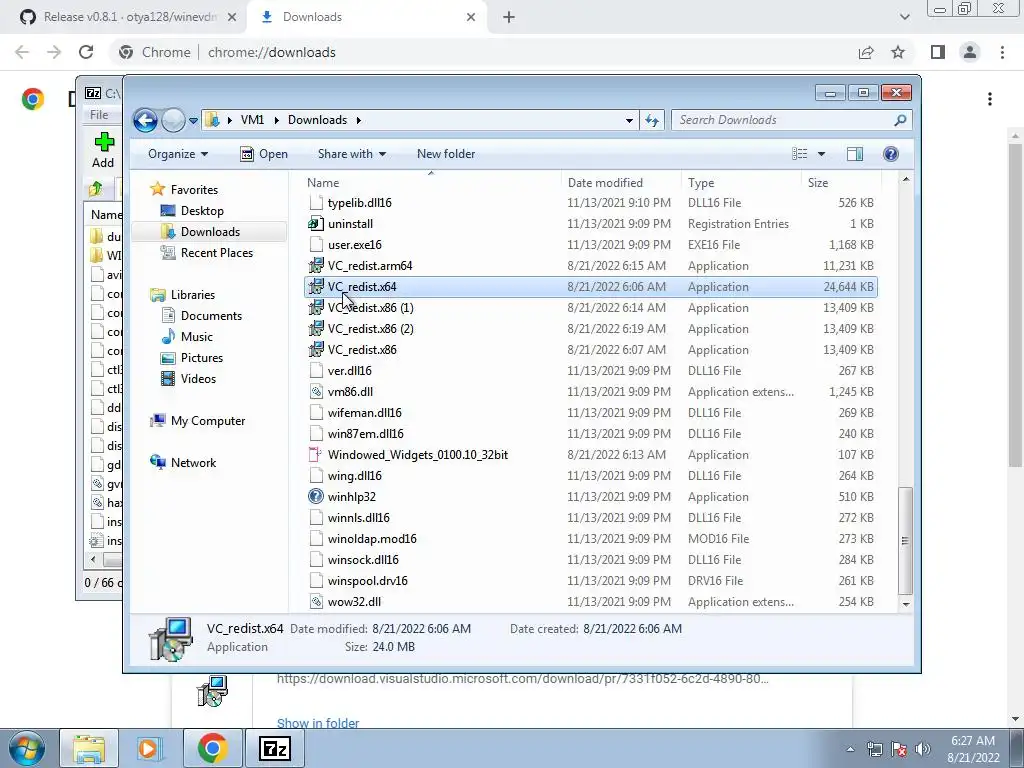The height and width of the screenshot is (768, 1024).
Task: Click VM1 in the address breadcrumb
Action: pyautogui.click(x=252, y=120)
